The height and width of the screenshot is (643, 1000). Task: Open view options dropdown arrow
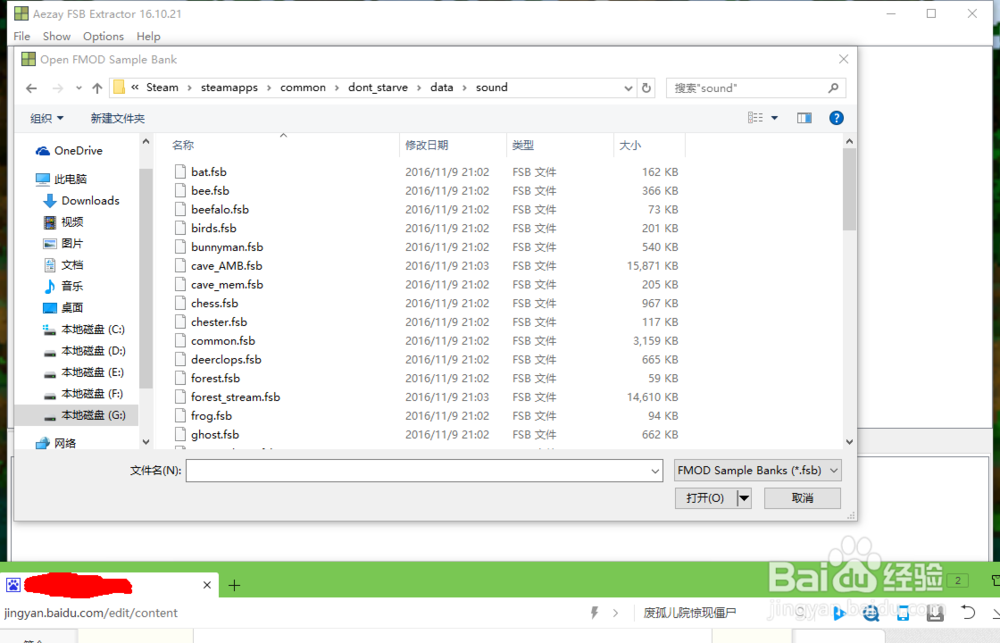[x=774, y=118]
